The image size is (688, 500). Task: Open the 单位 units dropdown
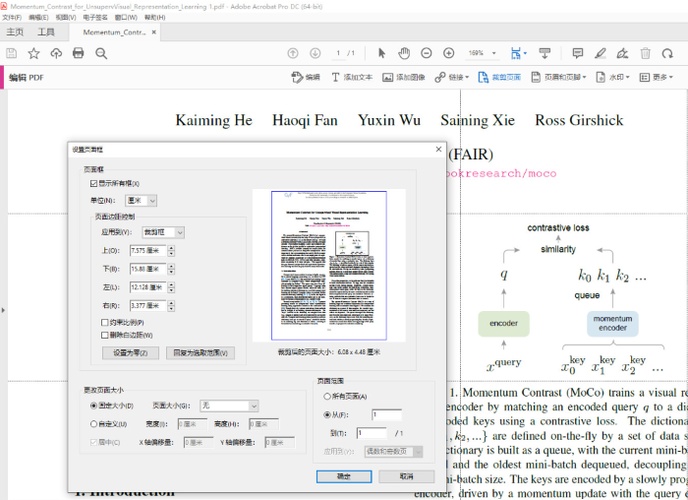click(x=141, y=201)
